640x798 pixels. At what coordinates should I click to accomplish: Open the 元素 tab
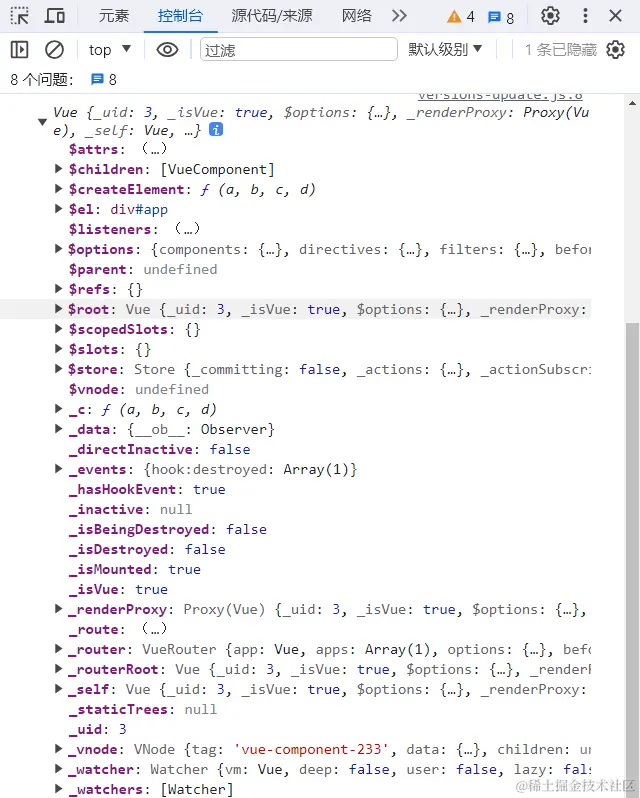[x=113, y=16]
